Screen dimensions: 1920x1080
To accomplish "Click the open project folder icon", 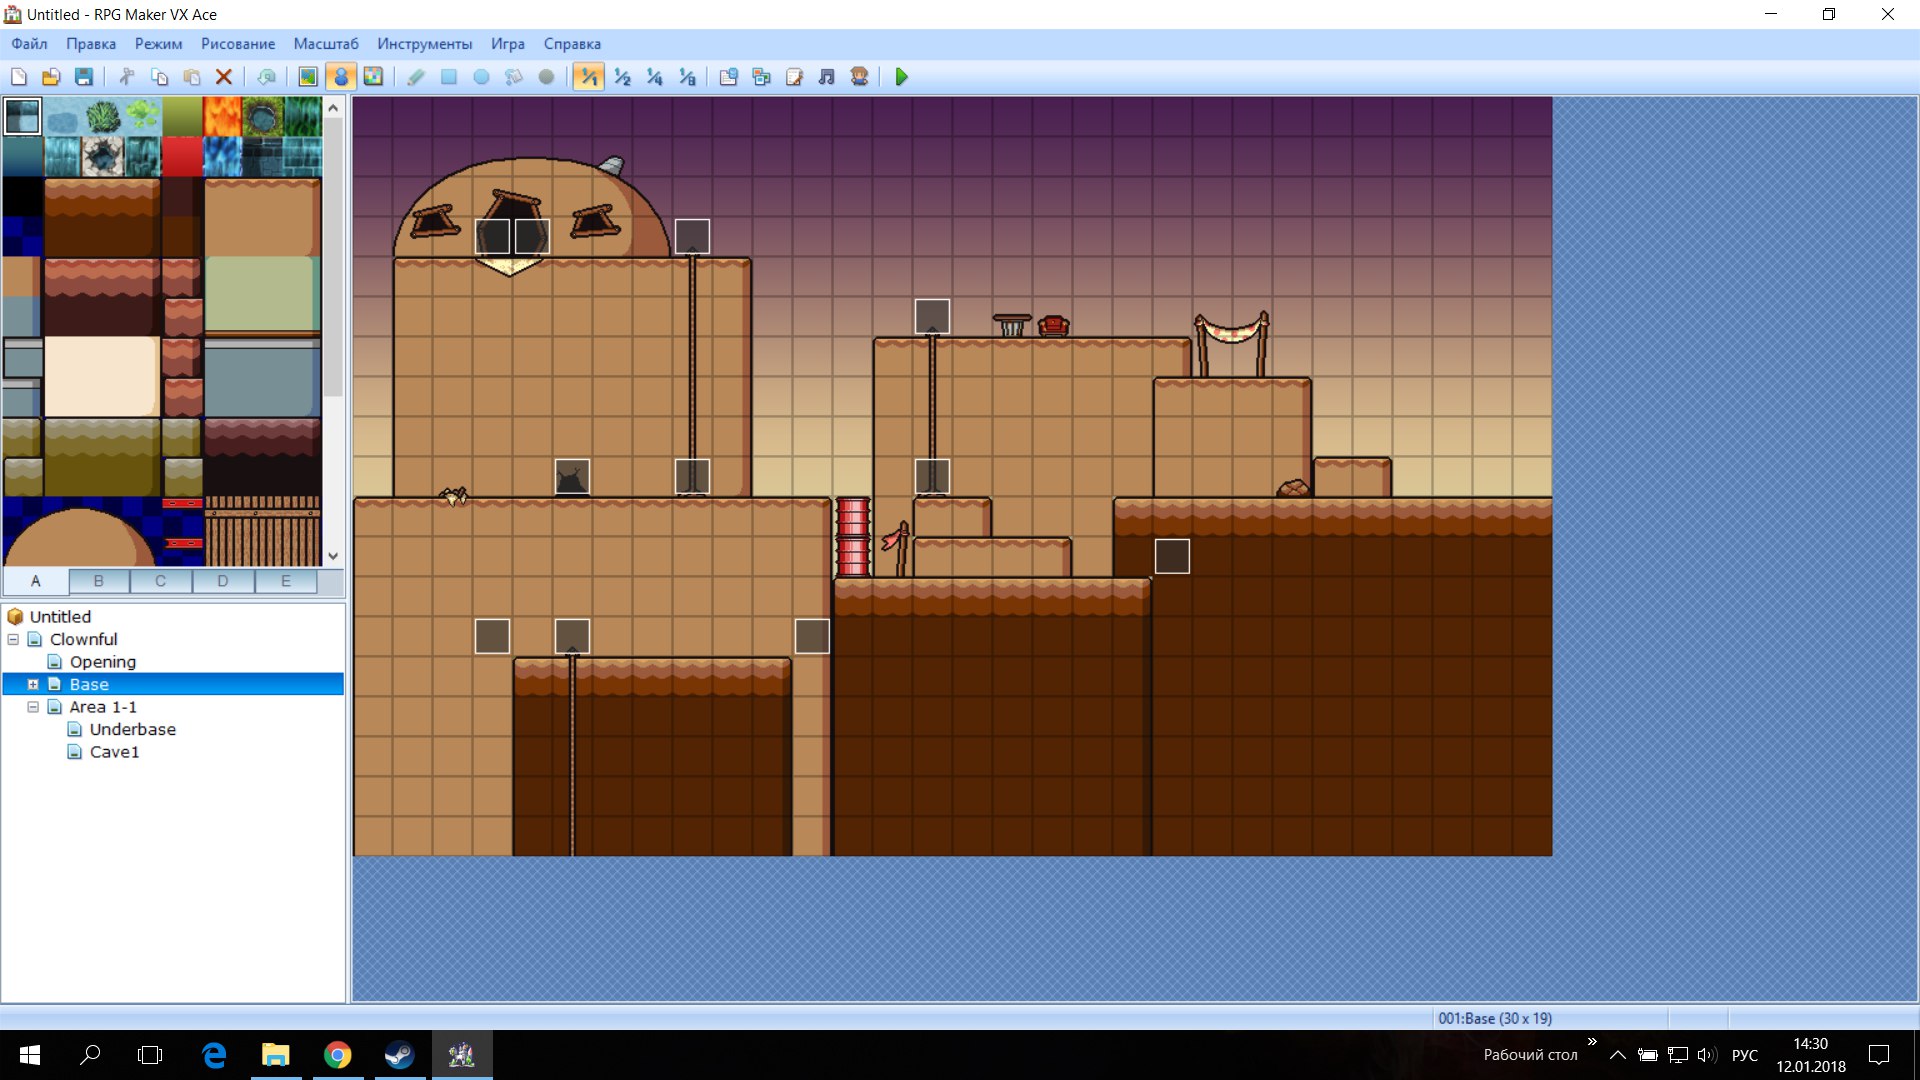I will point(51,77).
